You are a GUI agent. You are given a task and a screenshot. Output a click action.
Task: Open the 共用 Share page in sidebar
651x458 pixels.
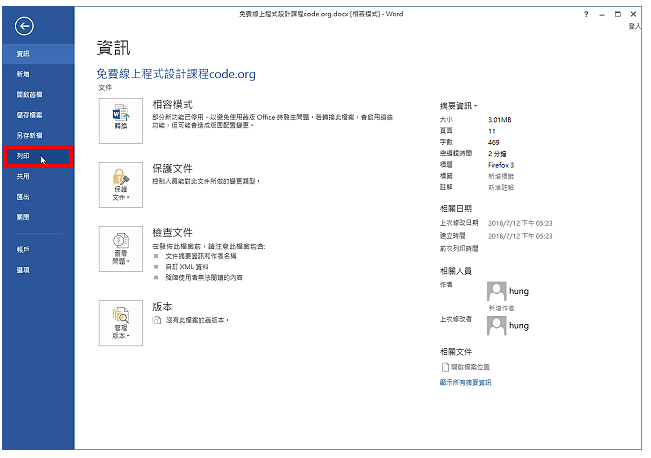[38, 176]
